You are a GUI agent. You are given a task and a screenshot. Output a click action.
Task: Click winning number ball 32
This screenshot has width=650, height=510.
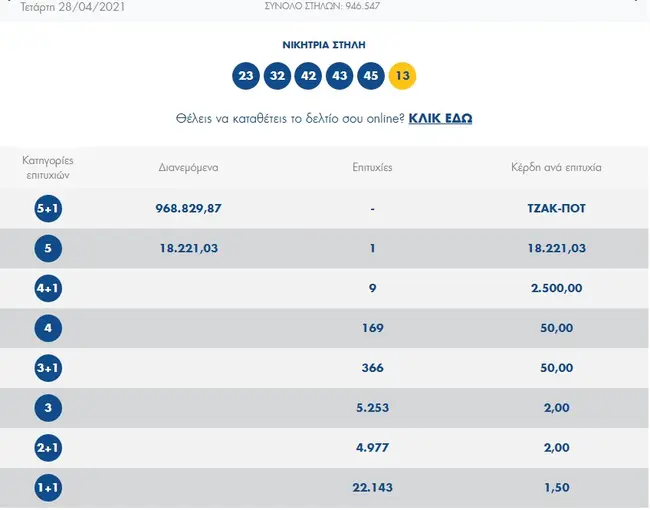(277, 76)
